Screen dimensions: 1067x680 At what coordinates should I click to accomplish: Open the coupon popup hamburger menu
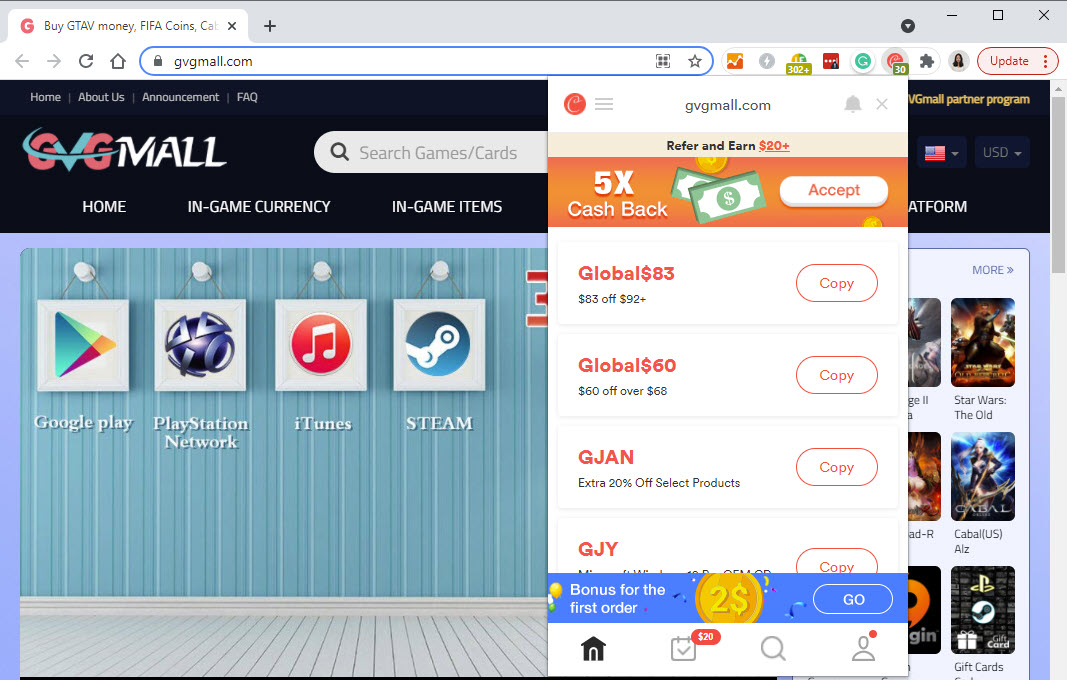point(604,104)
